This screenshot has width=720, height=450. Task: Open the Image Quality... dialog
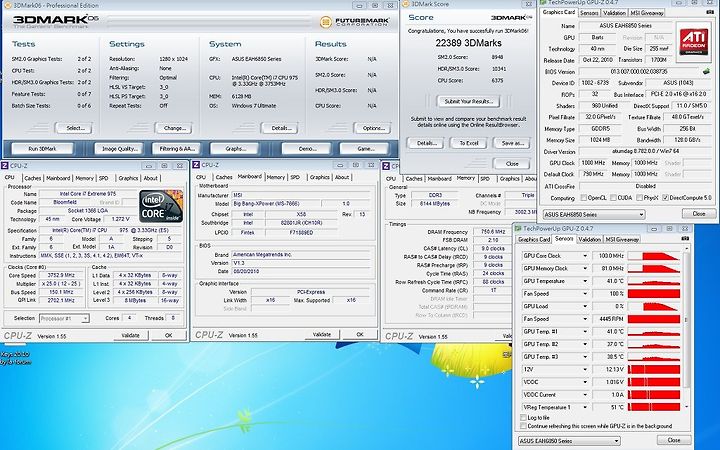pyautogui.click(x=119, y=149)
